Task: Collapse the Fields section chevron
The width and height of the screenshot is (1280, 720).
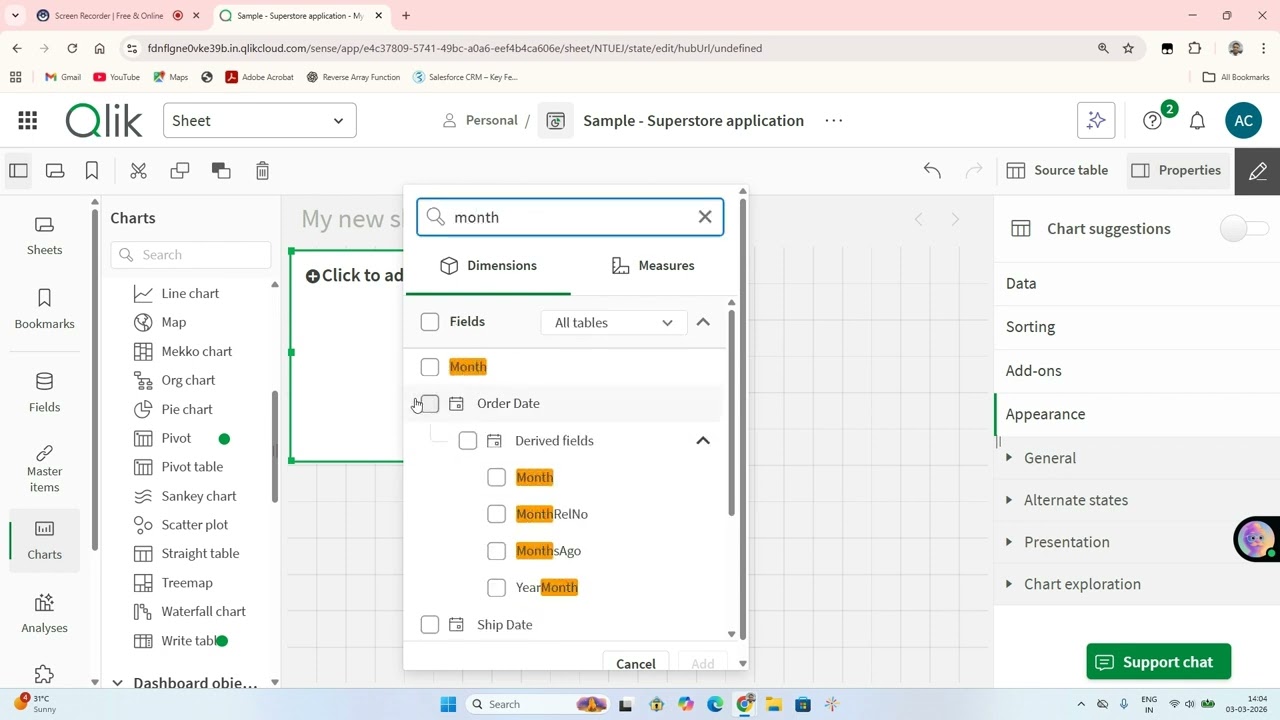Action: pos(703,322)
